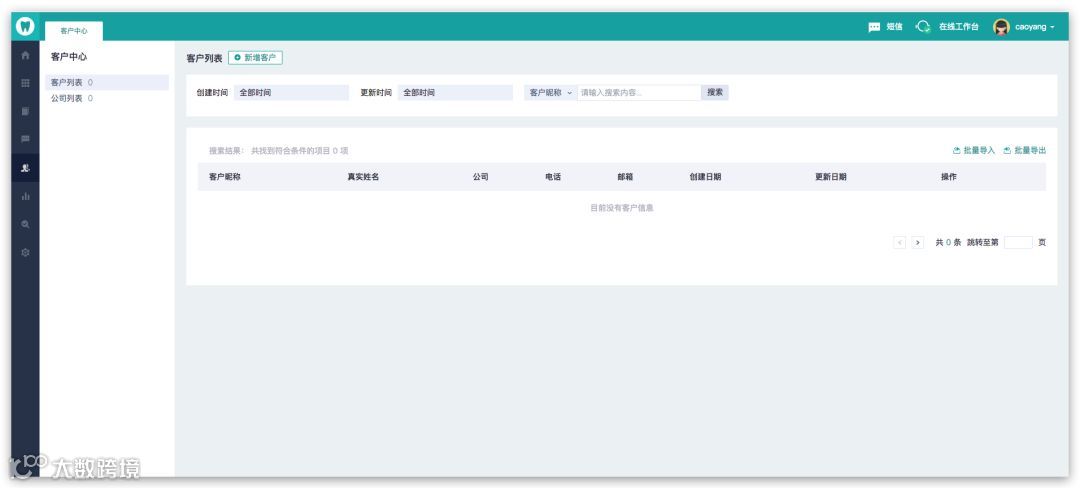Click the 搜索结果 summary text
The height and width of the screenshot is (488, 1080).
point(278,151)
